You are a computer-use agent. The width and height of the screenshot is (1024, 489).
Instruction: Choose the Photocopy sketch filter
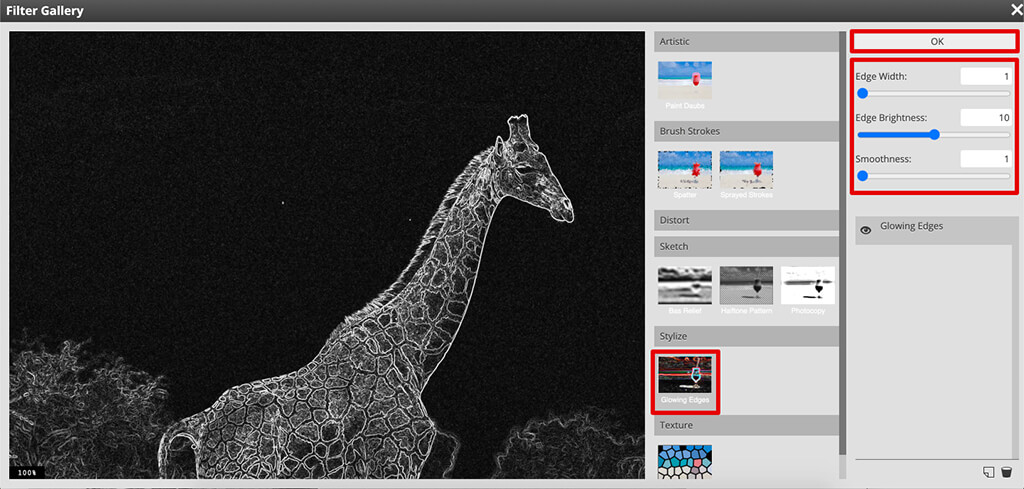808,285
